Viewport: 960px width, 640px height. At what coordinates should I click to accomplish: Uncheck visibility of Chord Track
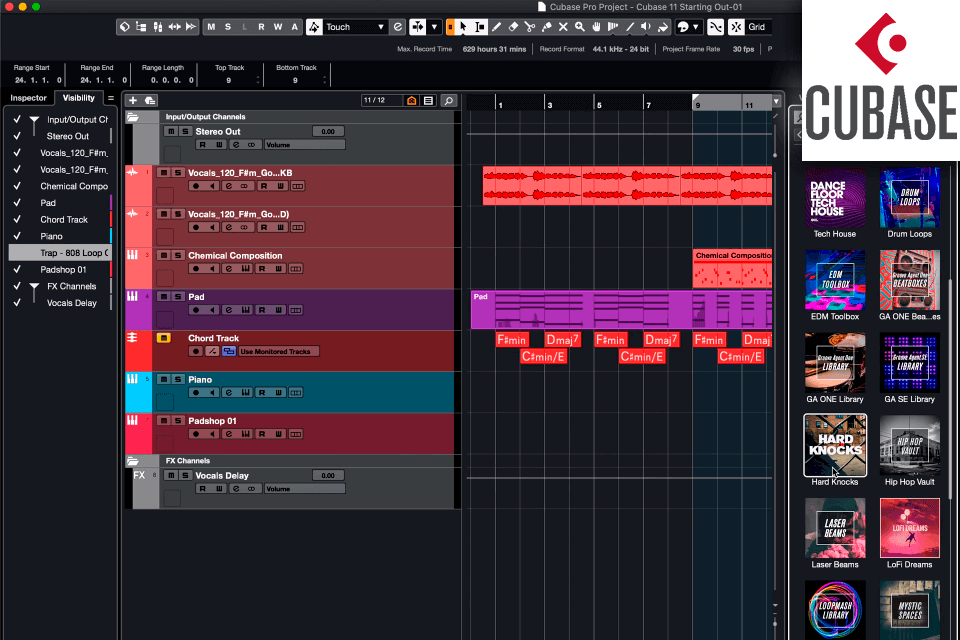tap(17, 219)
